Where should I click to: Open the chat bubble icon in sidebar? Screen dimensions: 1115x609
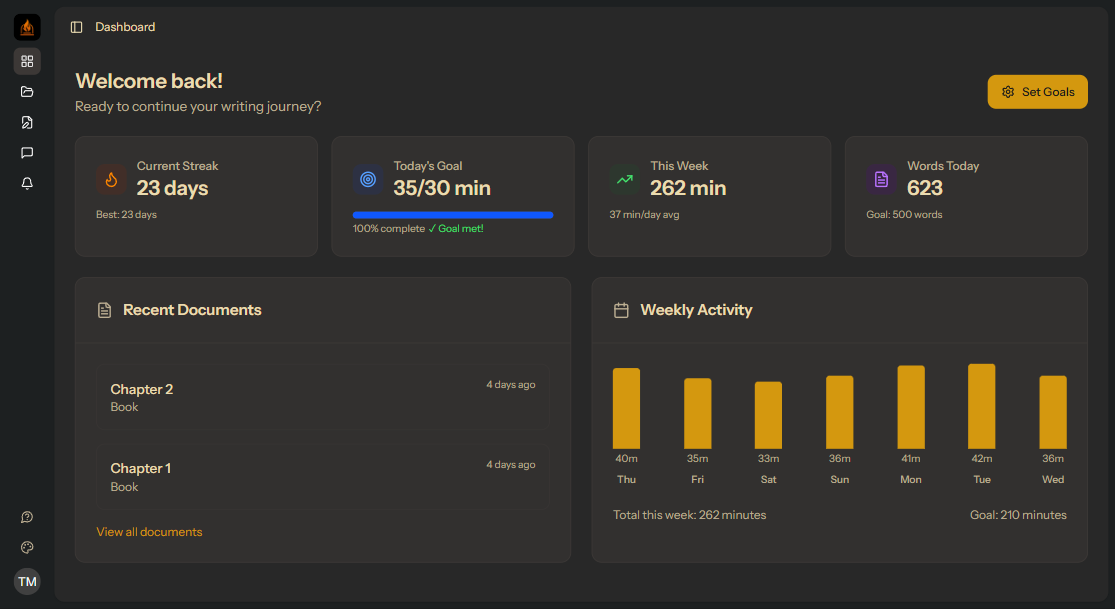click(27, 152)
